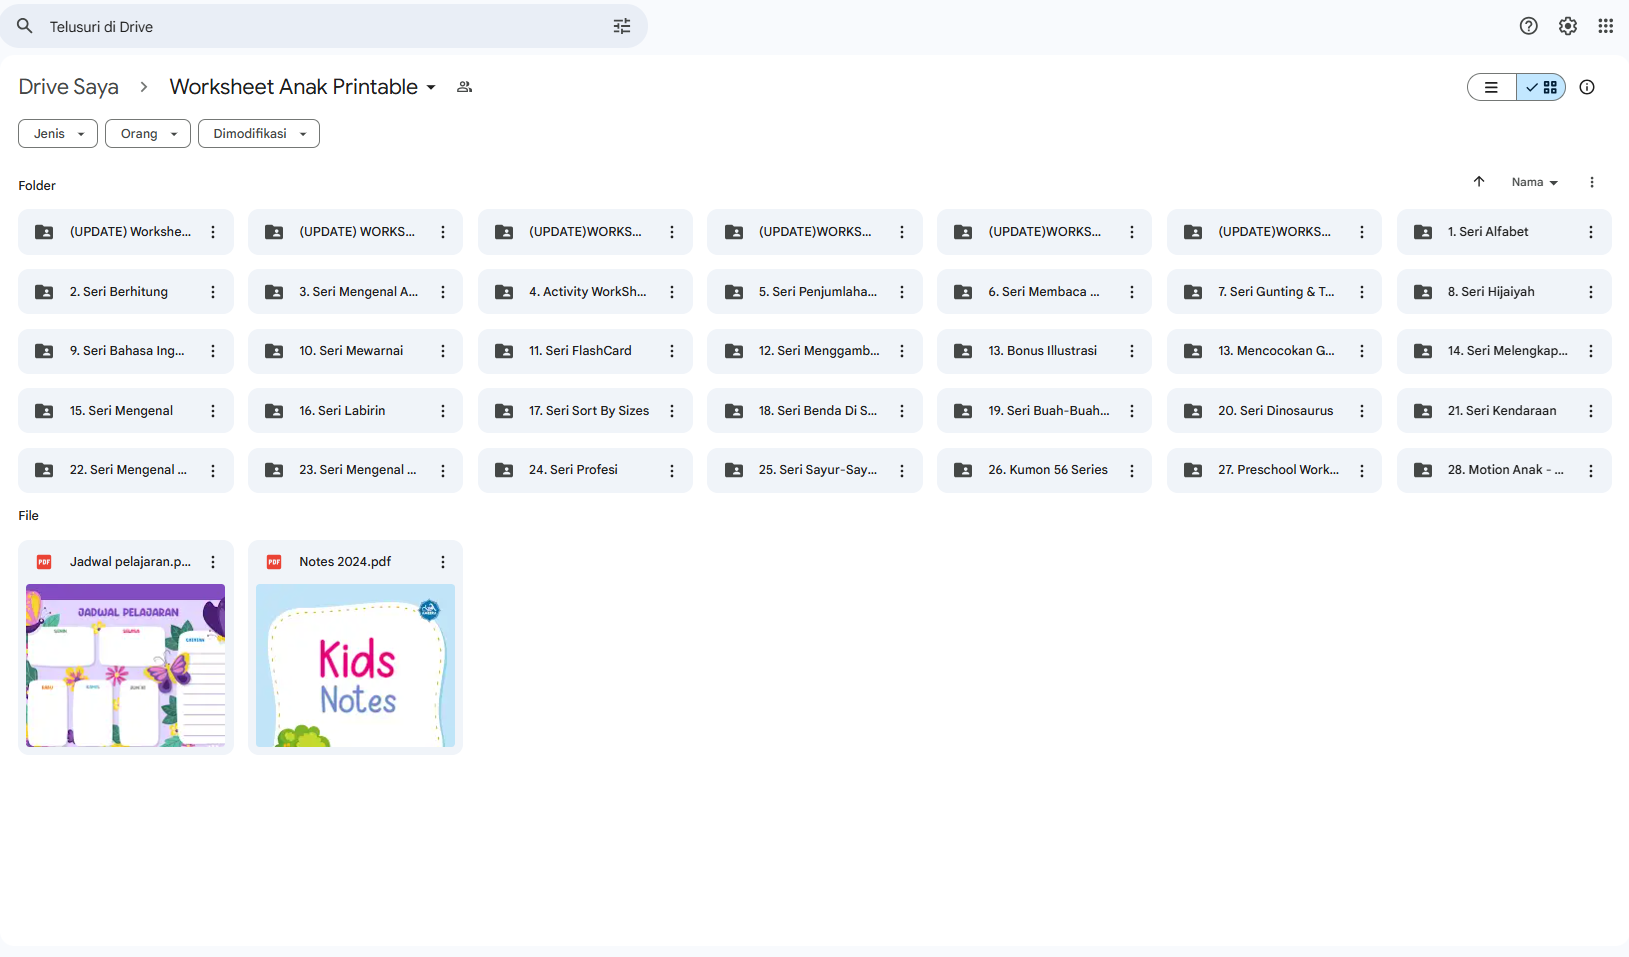Open the 20. Seri Dinosaurus folder
This screenshot has height=957, width=1629.
click(1274, 411)
